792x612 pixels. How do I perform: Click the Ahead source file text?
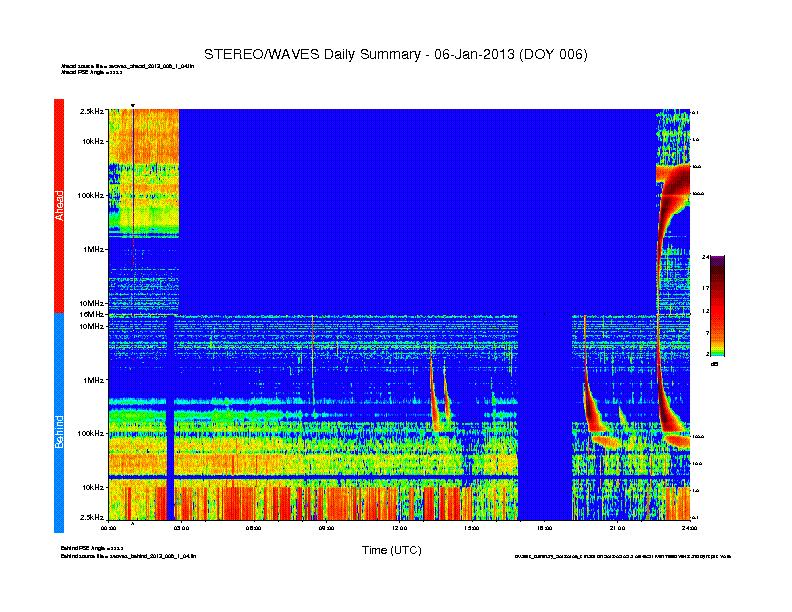click(127, 66)
